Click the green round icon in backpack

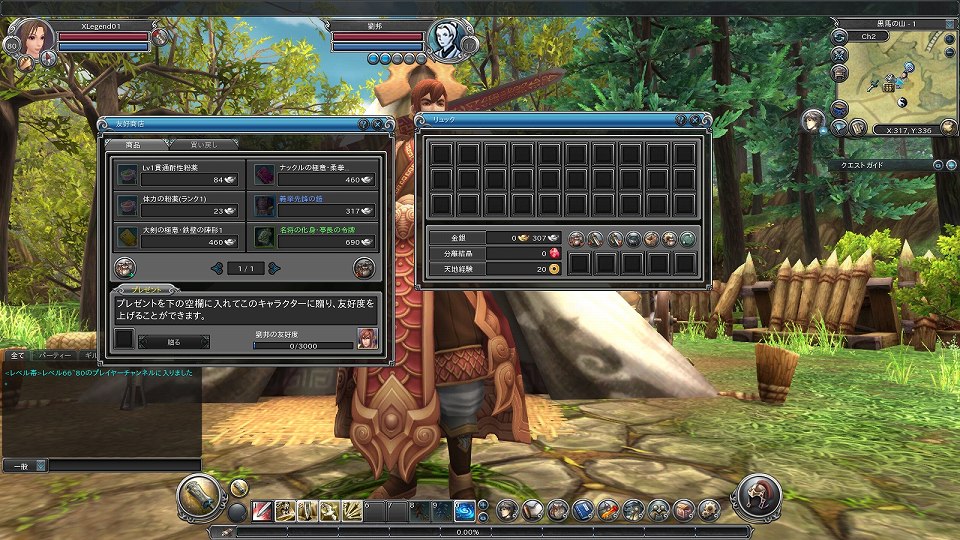pos(687,239)
